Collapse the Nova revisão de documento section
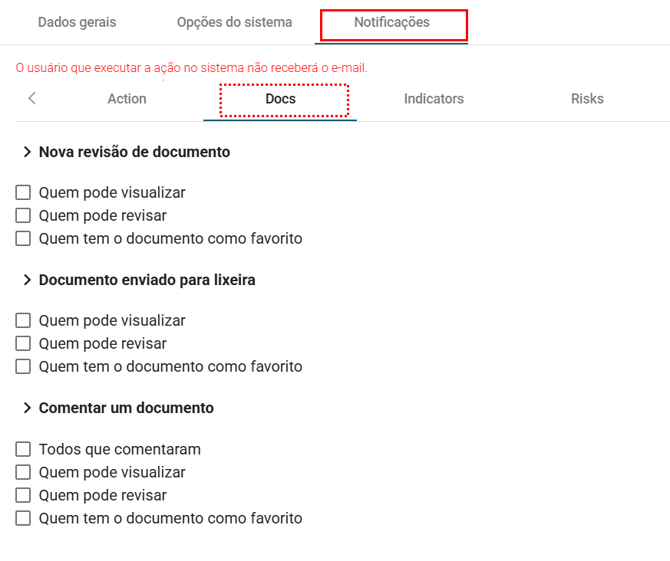Screen dimensions: 670x561 [x=28, y=152]
